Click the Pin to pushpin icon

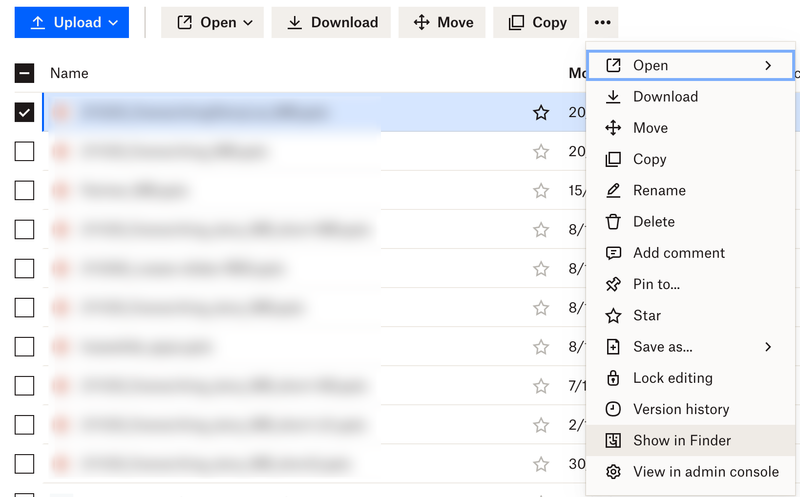coord(613,284)
